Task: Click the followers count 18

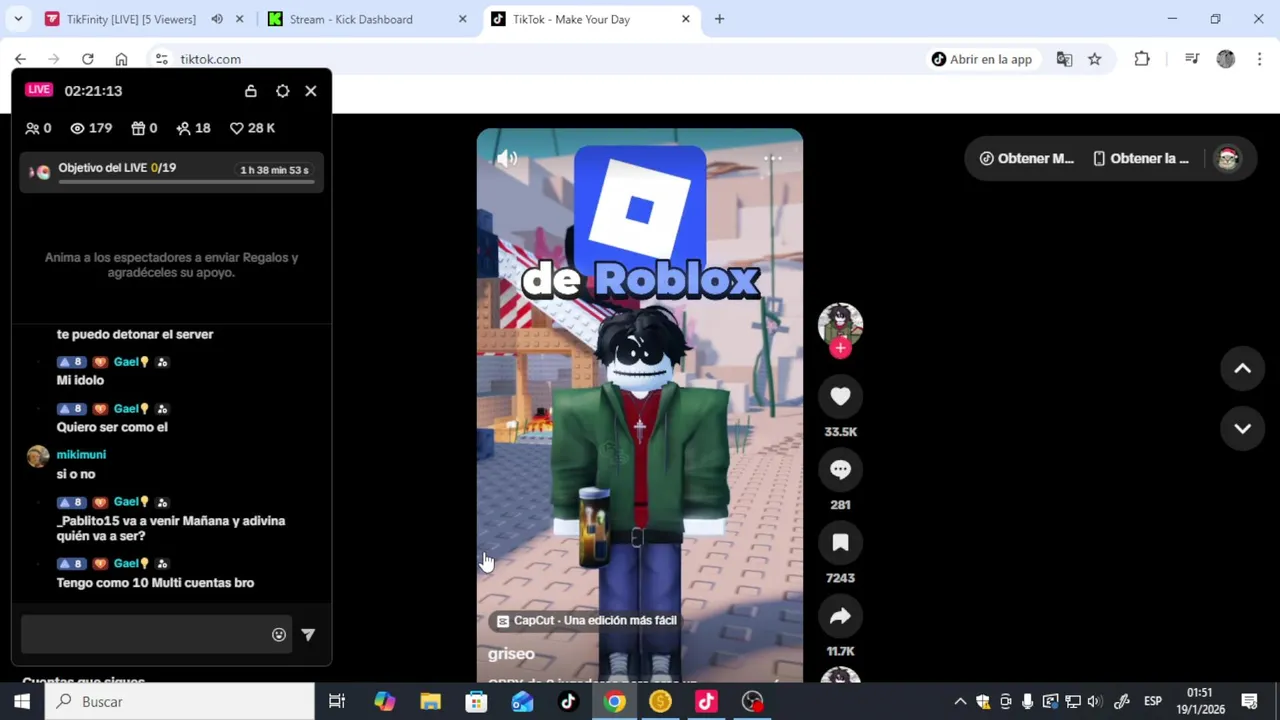Action: [193, 128]
